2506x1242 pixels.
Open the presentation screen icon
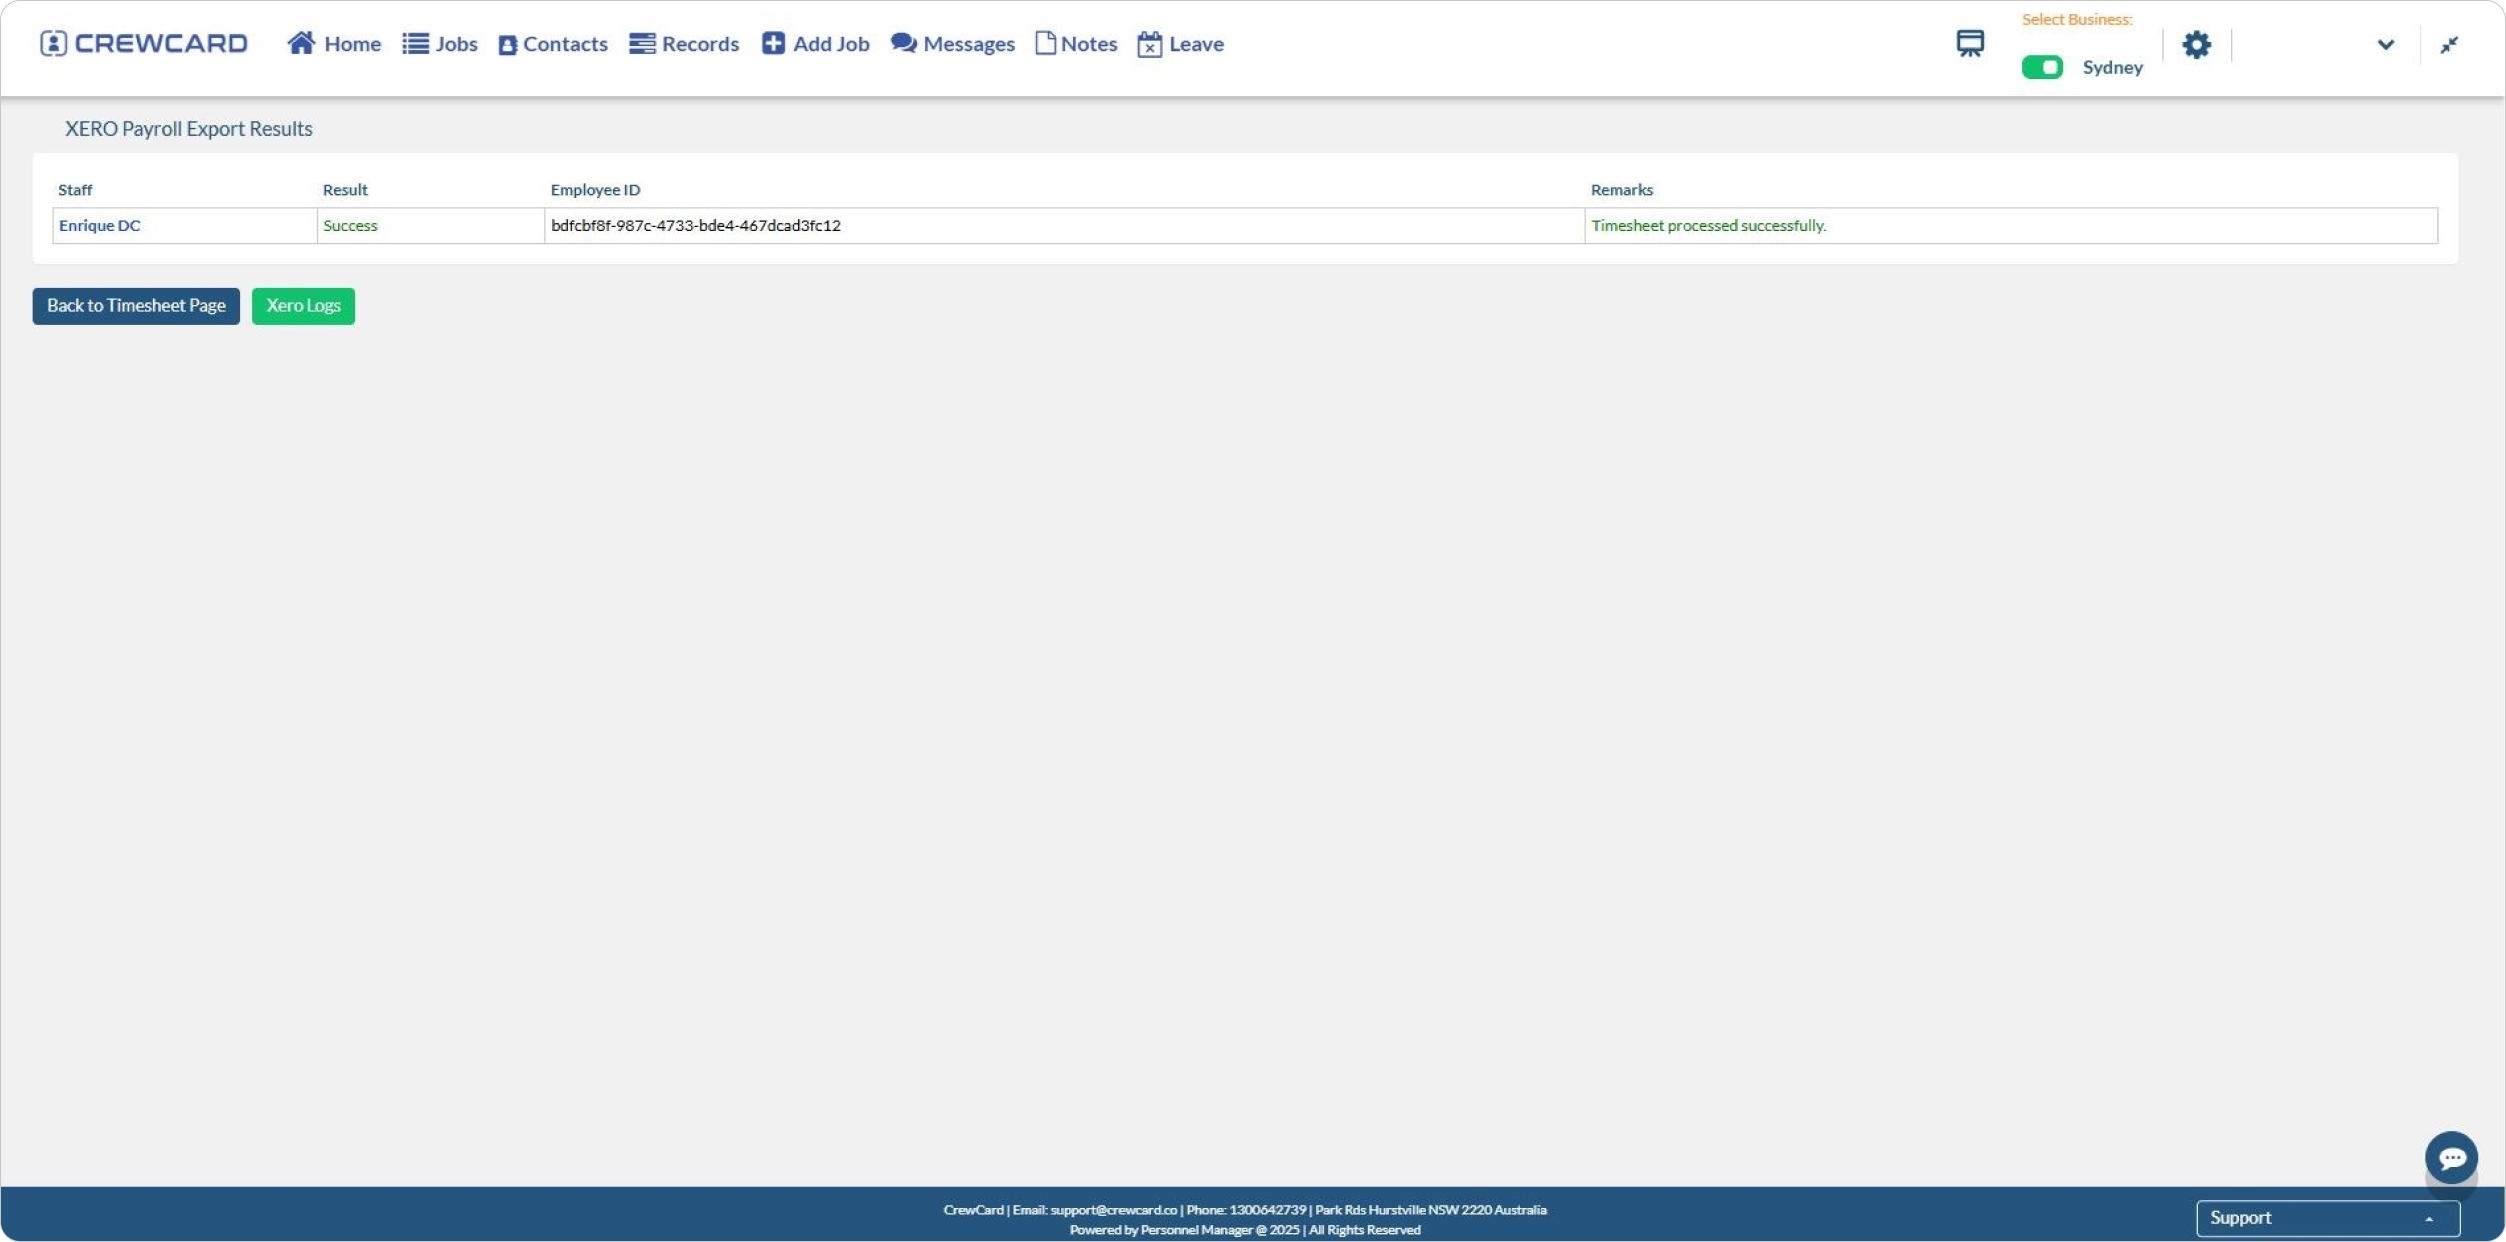[1969, 44]
